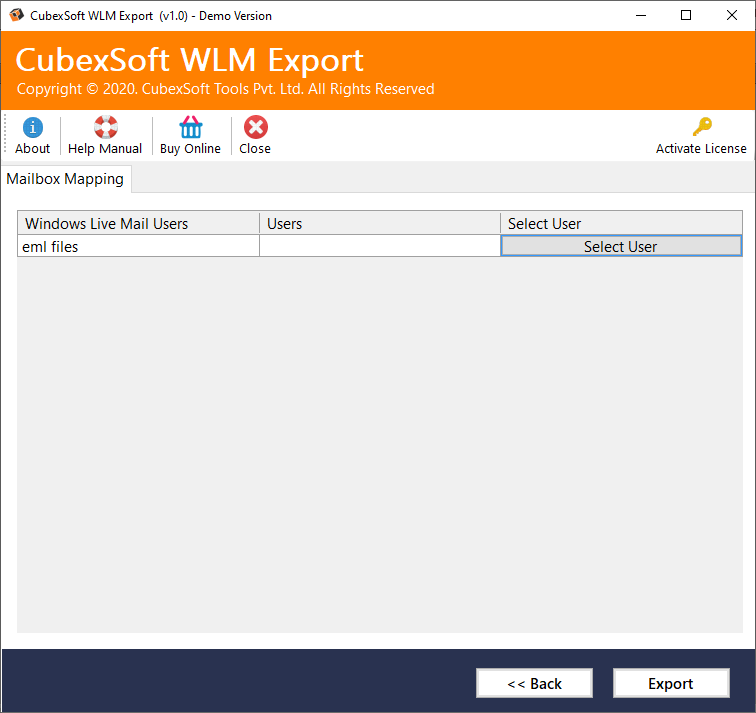Close the window using title bar X
The width and height of the screenshot is (756, 713).
pyautogui.click(x=732, y=15)
